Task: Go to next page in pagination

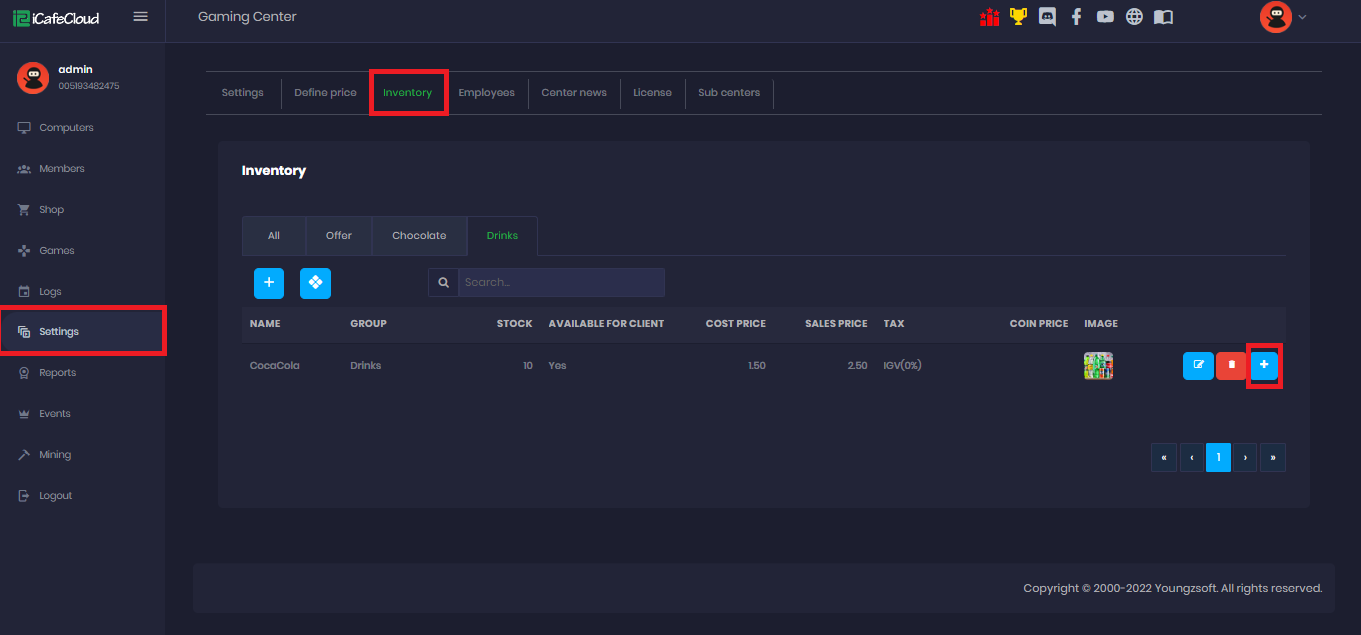Action: point(1245,458)
